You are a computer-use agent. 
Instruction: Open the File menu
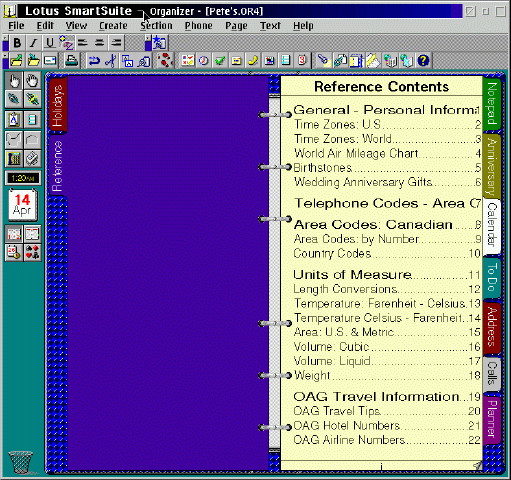(16, 26)
